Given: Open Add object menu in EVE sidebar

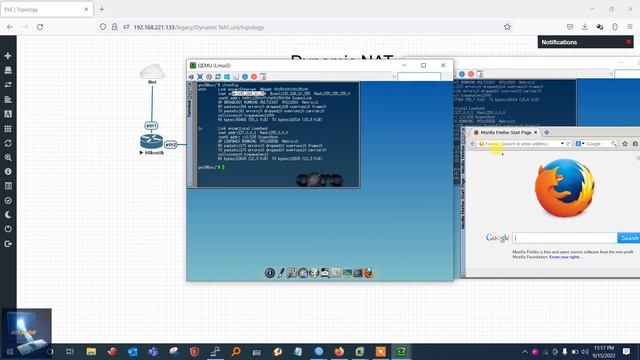Looking at the screenshot, I should [x=8, y=56].
